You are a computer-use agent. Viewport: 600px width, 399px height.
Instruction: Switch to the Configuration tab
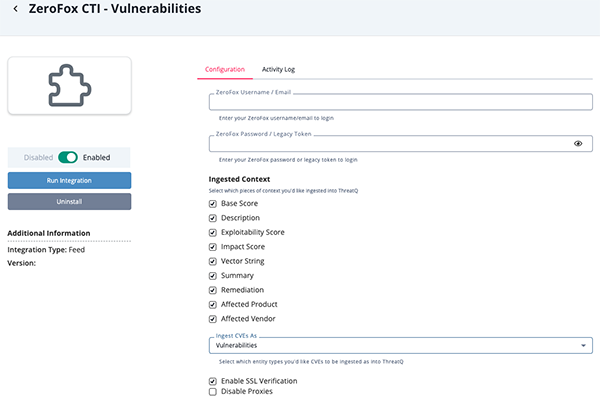225,69
